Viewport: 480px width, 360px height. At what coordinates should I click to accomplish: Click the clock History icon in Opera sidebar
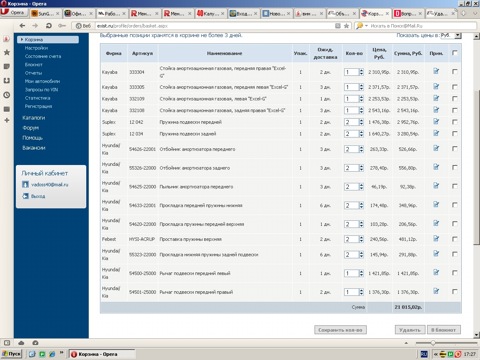click(x=7, y=95)
